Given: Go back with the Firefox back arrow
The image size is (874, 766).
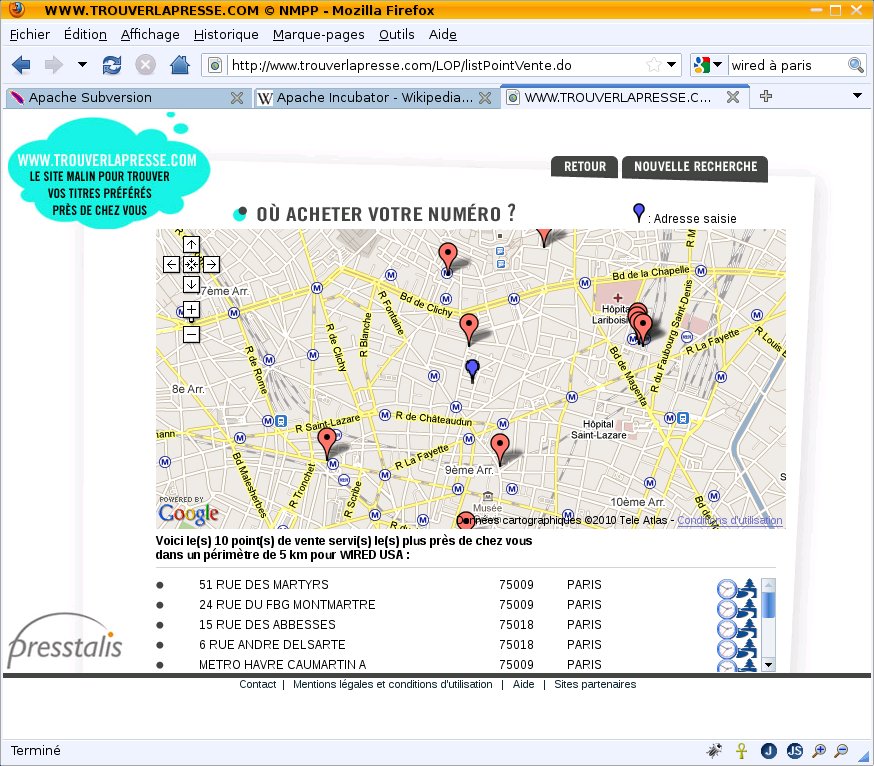Looking at the screenshot, I should pos(21,65).
